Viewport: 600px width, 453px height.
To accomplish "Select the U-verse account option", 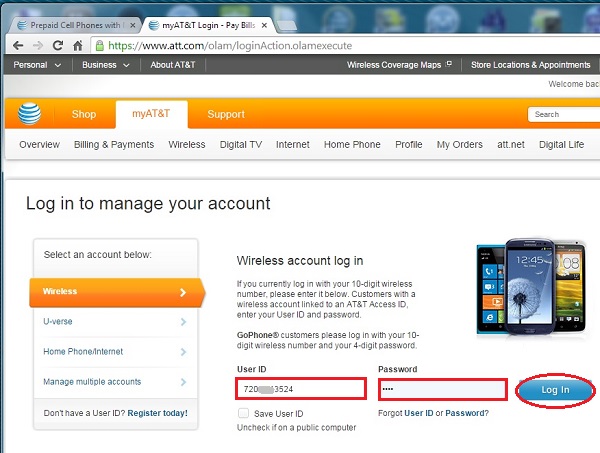I will (x=115, y=321).
